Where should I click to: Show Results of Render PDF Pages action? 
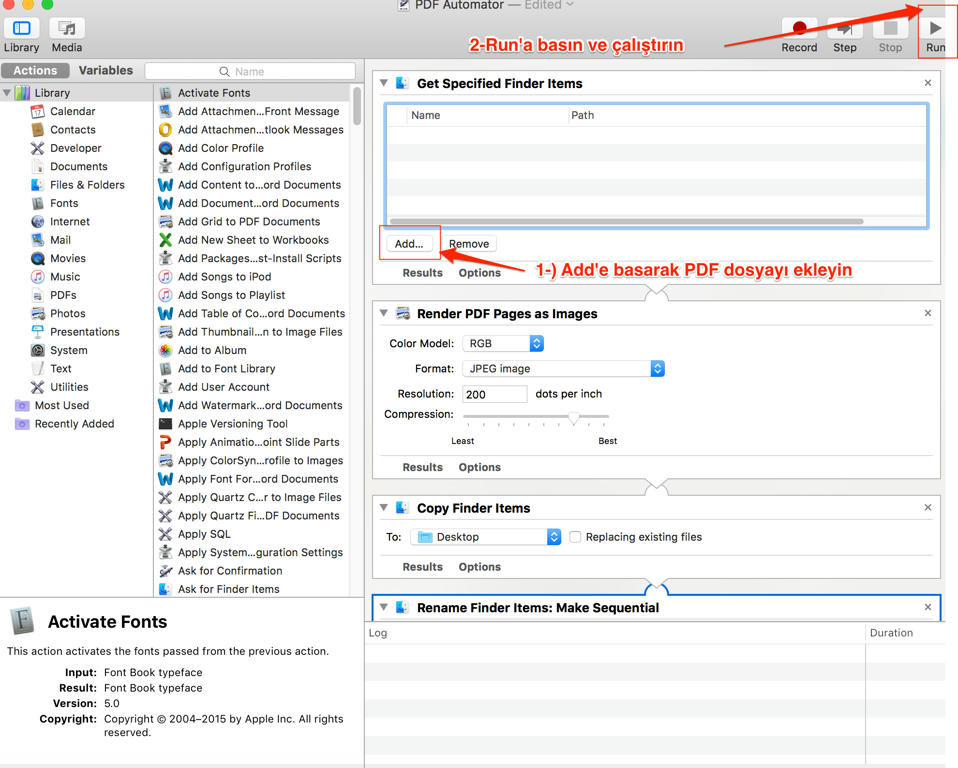(422, 467)
